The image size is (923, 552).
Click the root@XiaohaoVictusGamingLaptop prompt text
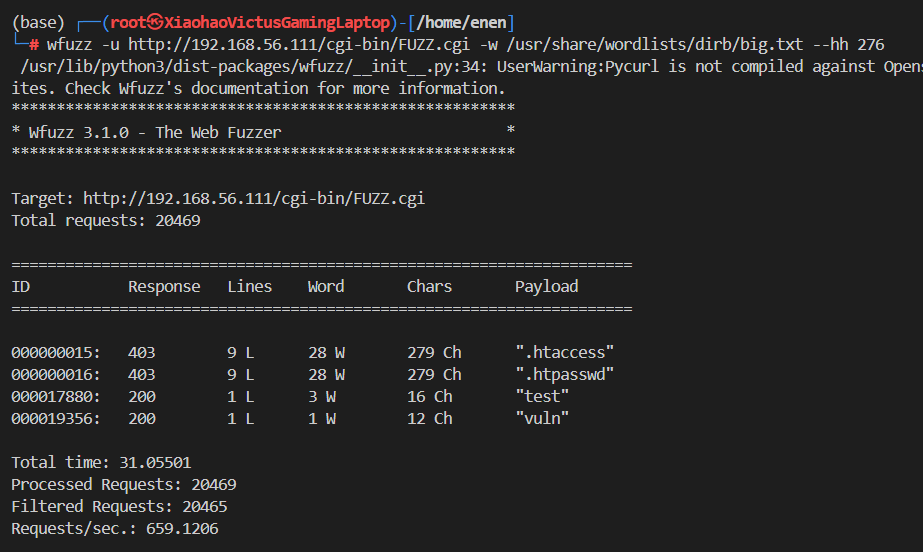250,22
